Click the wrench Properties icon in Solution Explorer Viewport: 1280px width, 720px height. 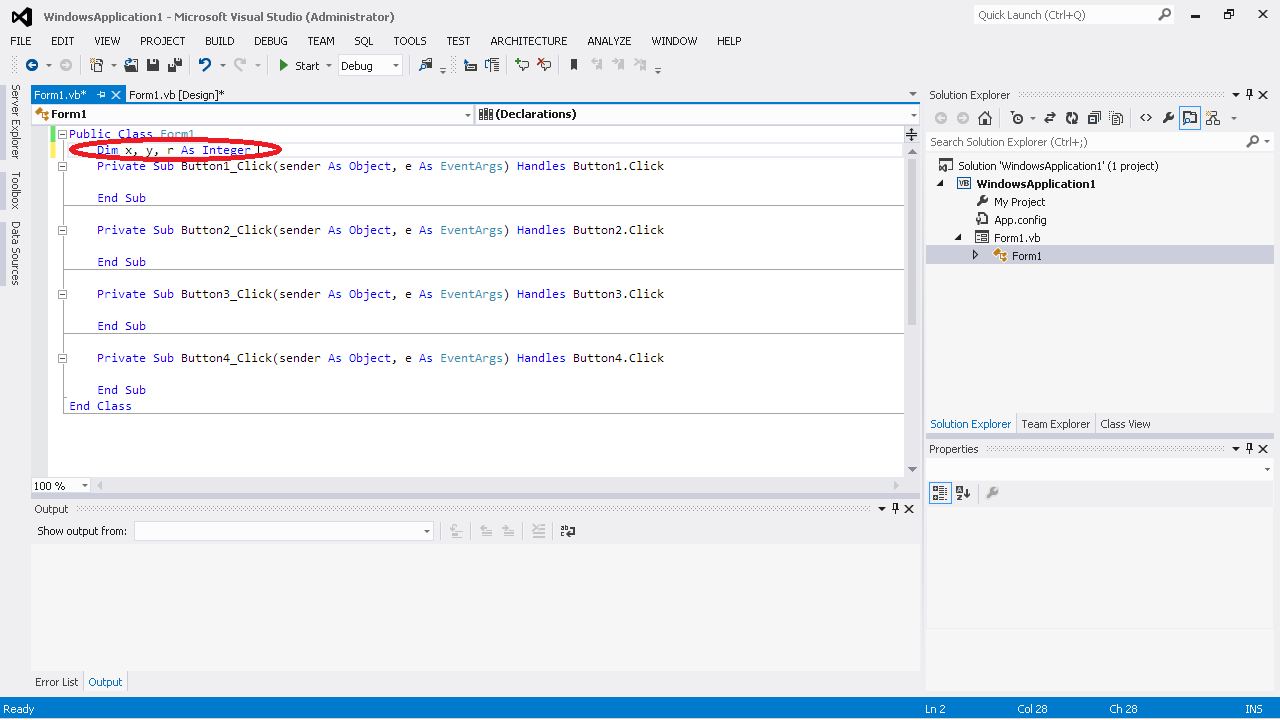(1167, 118)
